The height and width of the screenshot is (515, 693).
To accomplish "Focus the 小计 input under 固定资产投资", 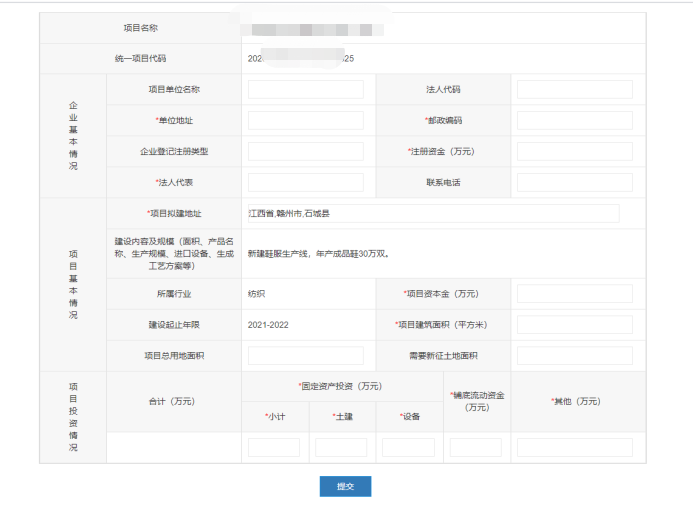I will pos(274,448).
